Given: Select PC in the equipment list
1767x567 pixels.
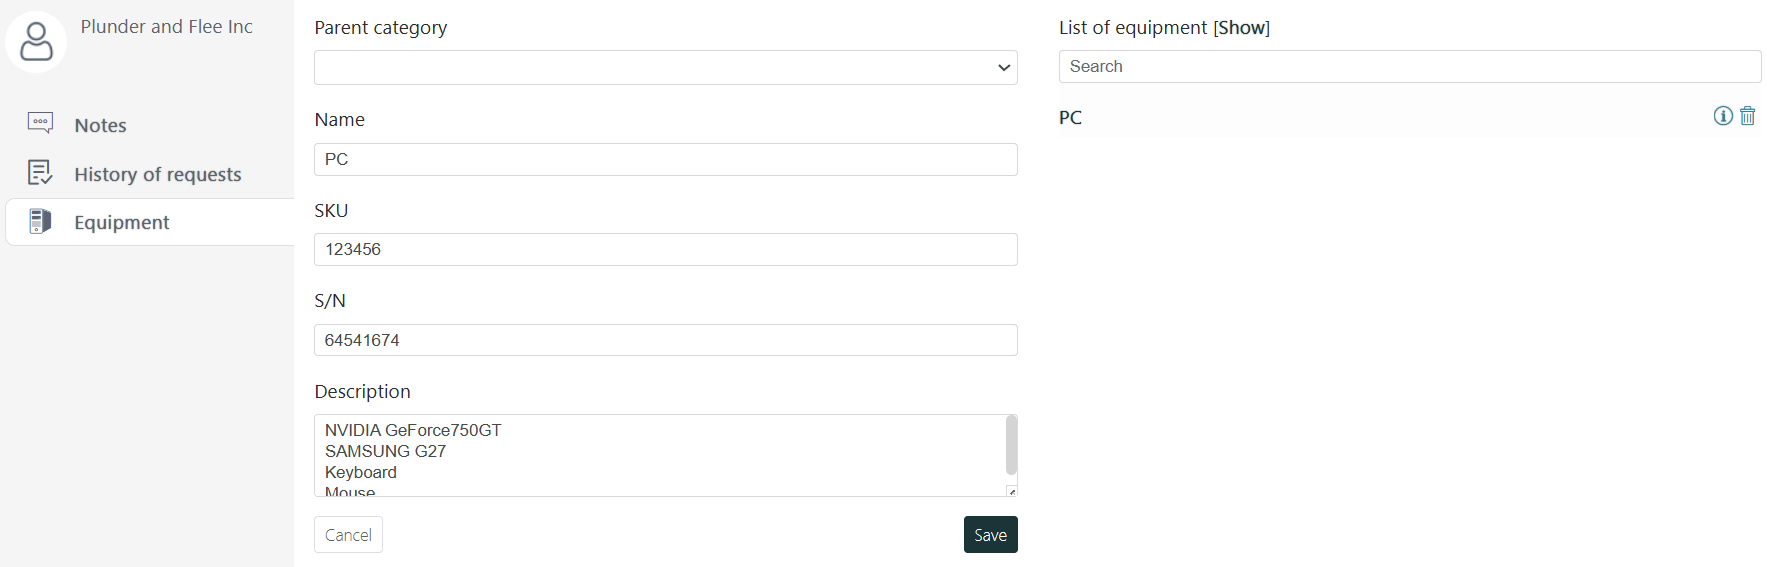Looking at the screenshot, I should click(1071, 118).
